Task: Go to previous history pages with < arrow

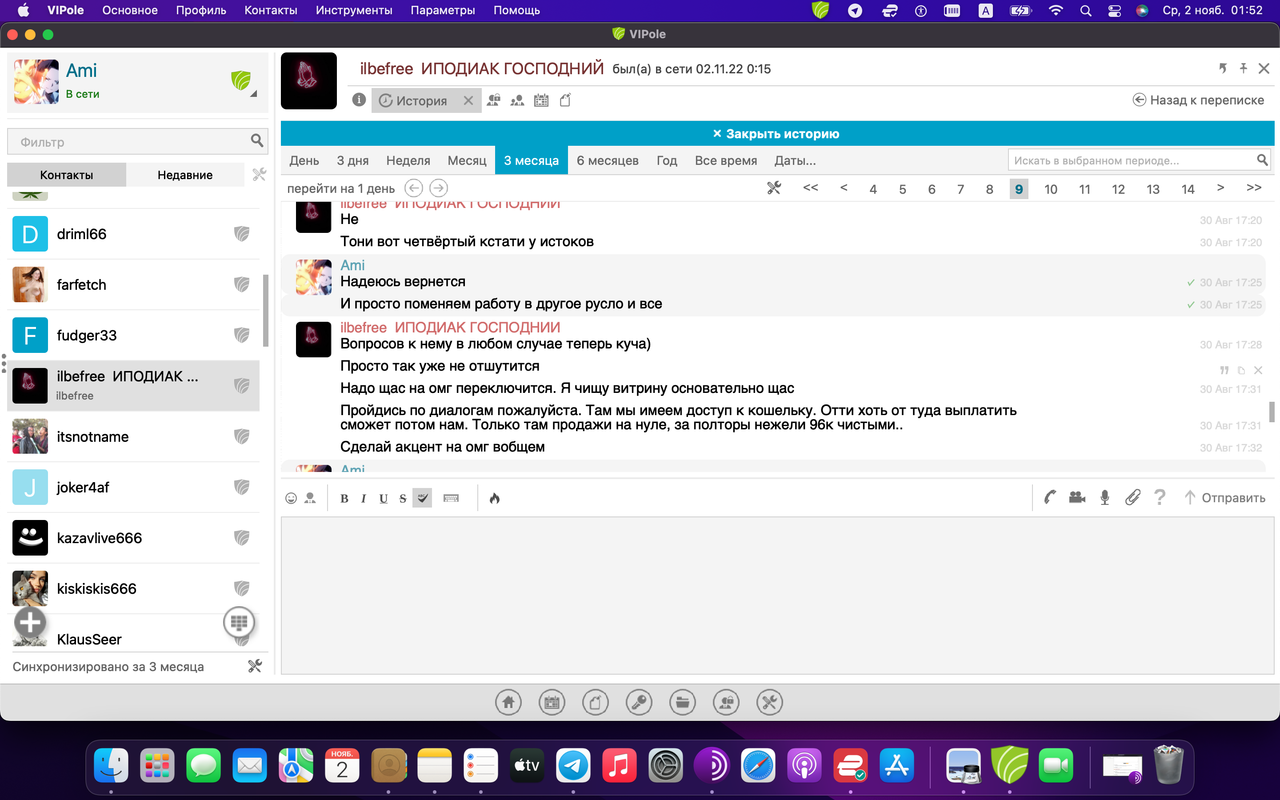Action: pos(844,188)
